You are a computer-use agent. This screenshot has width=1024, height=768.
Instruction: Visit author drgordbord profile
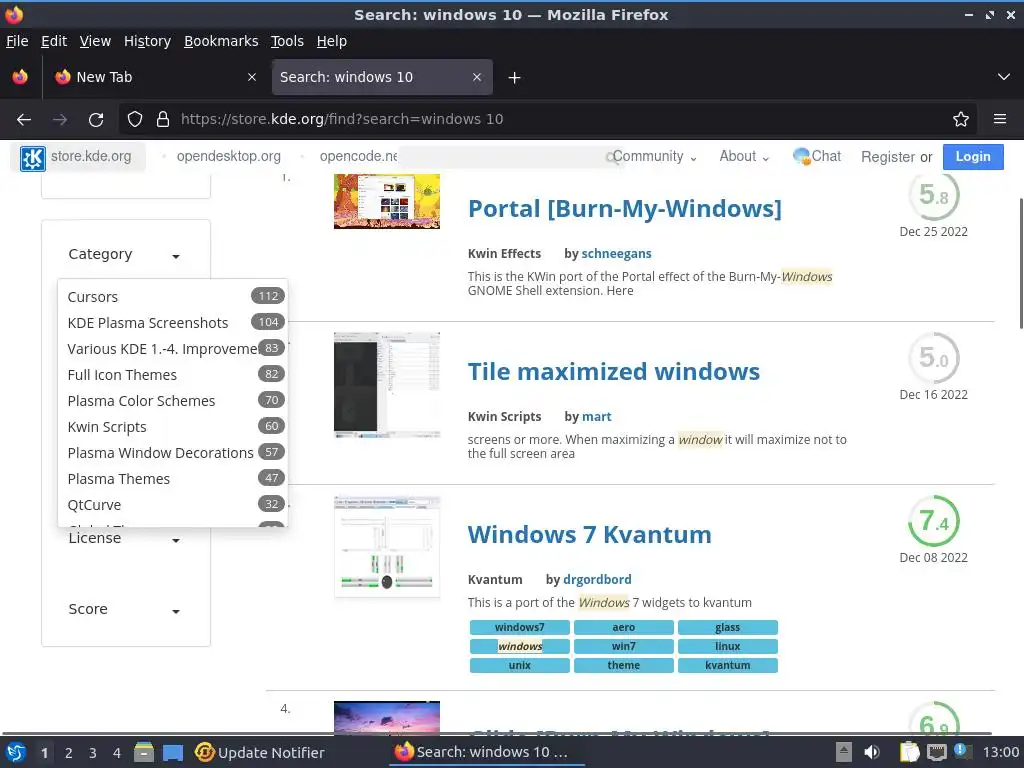click(598, 580)
